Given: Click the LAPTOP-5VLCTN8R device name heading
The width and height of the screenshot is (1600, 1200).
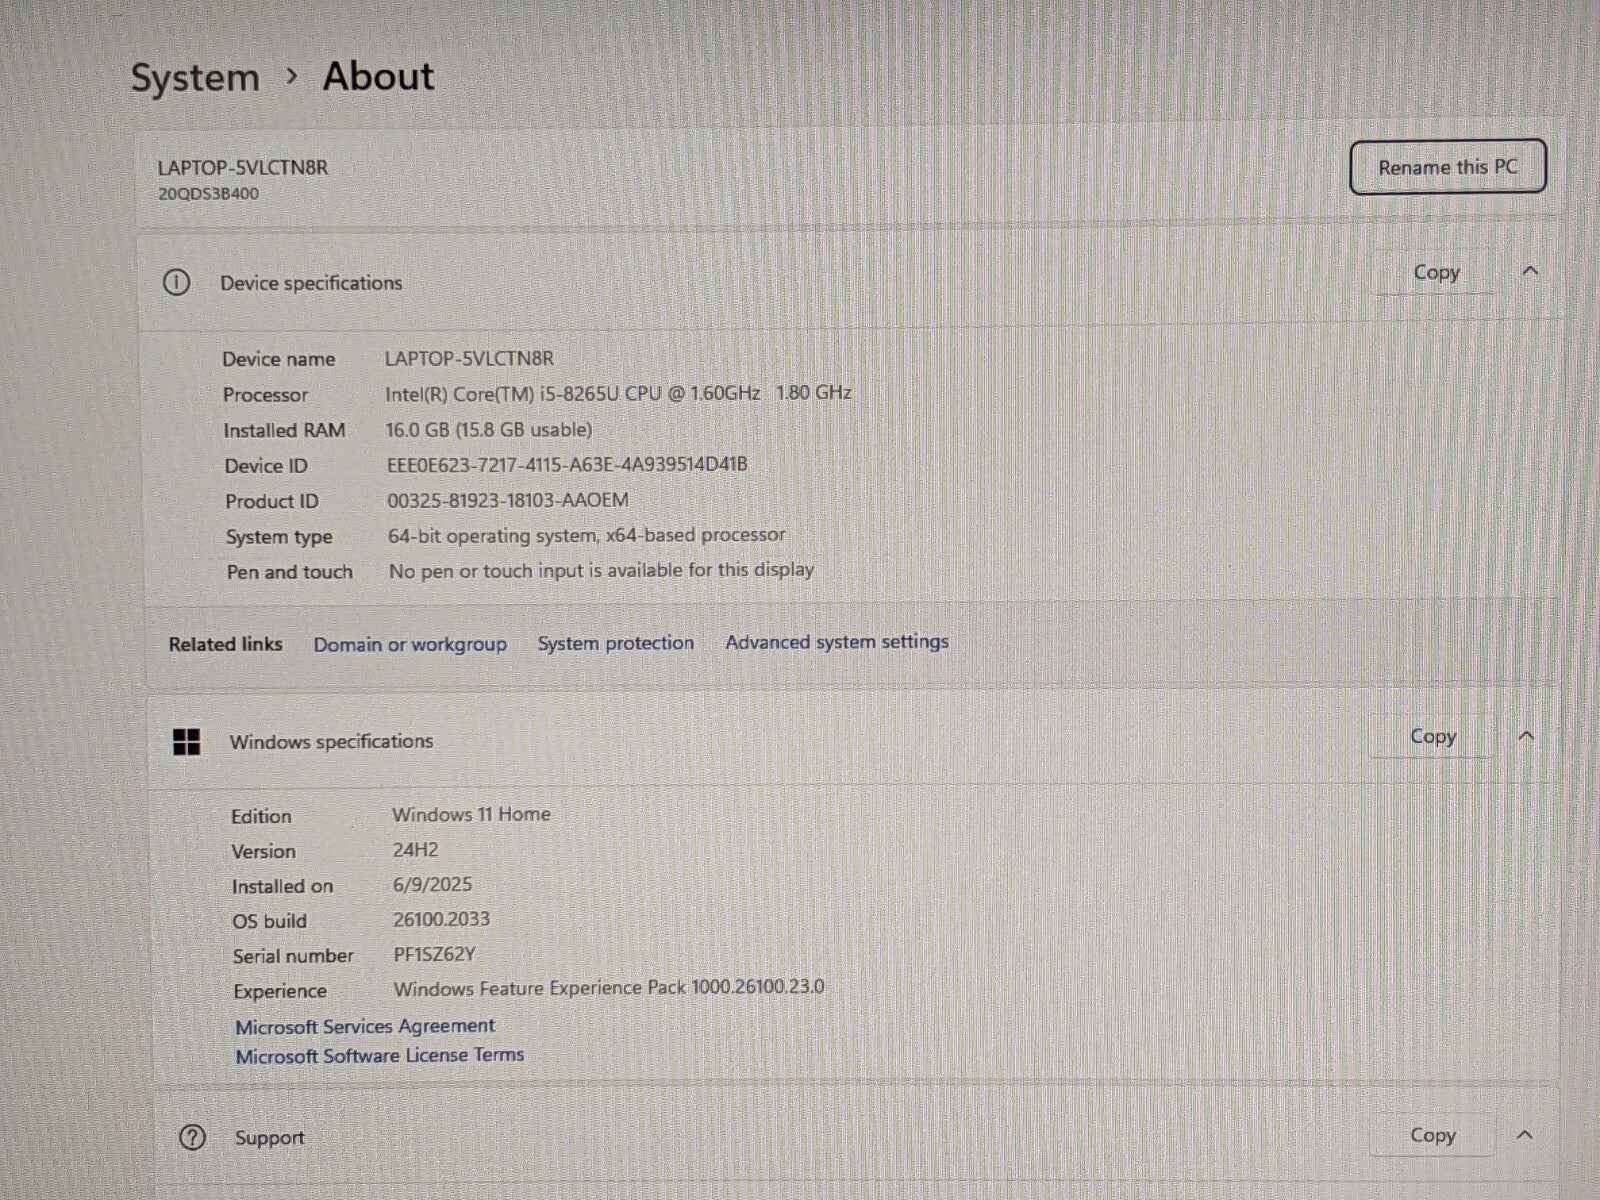Looking at the screenshot, I should point(243,167).
